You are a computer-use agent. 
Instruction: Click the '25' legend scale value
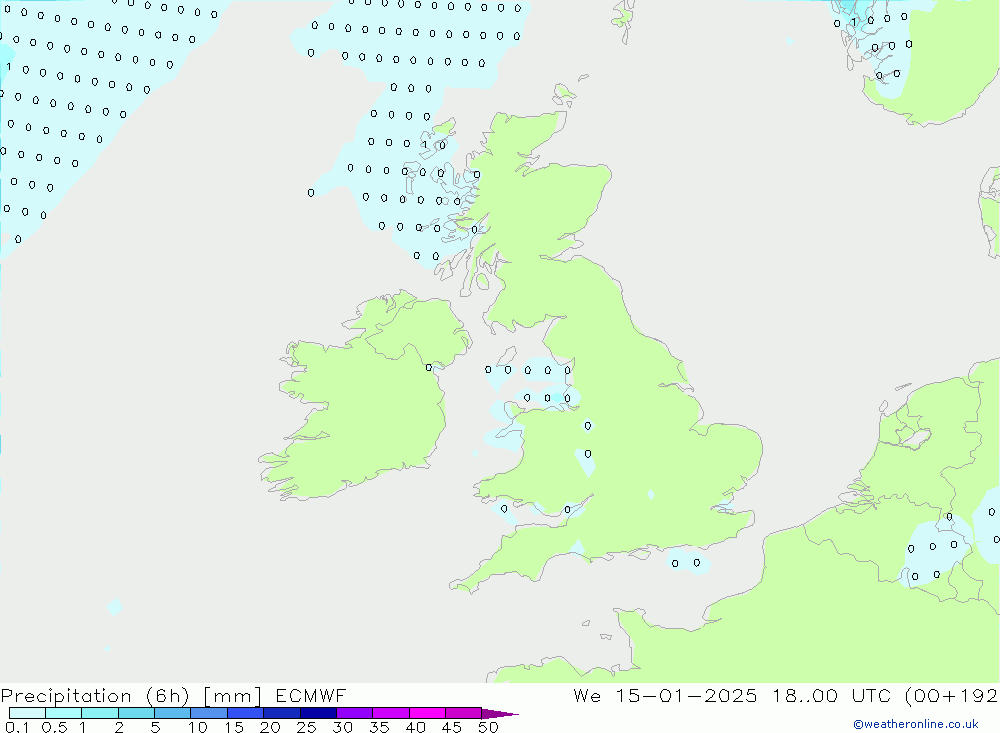(306, 727)
